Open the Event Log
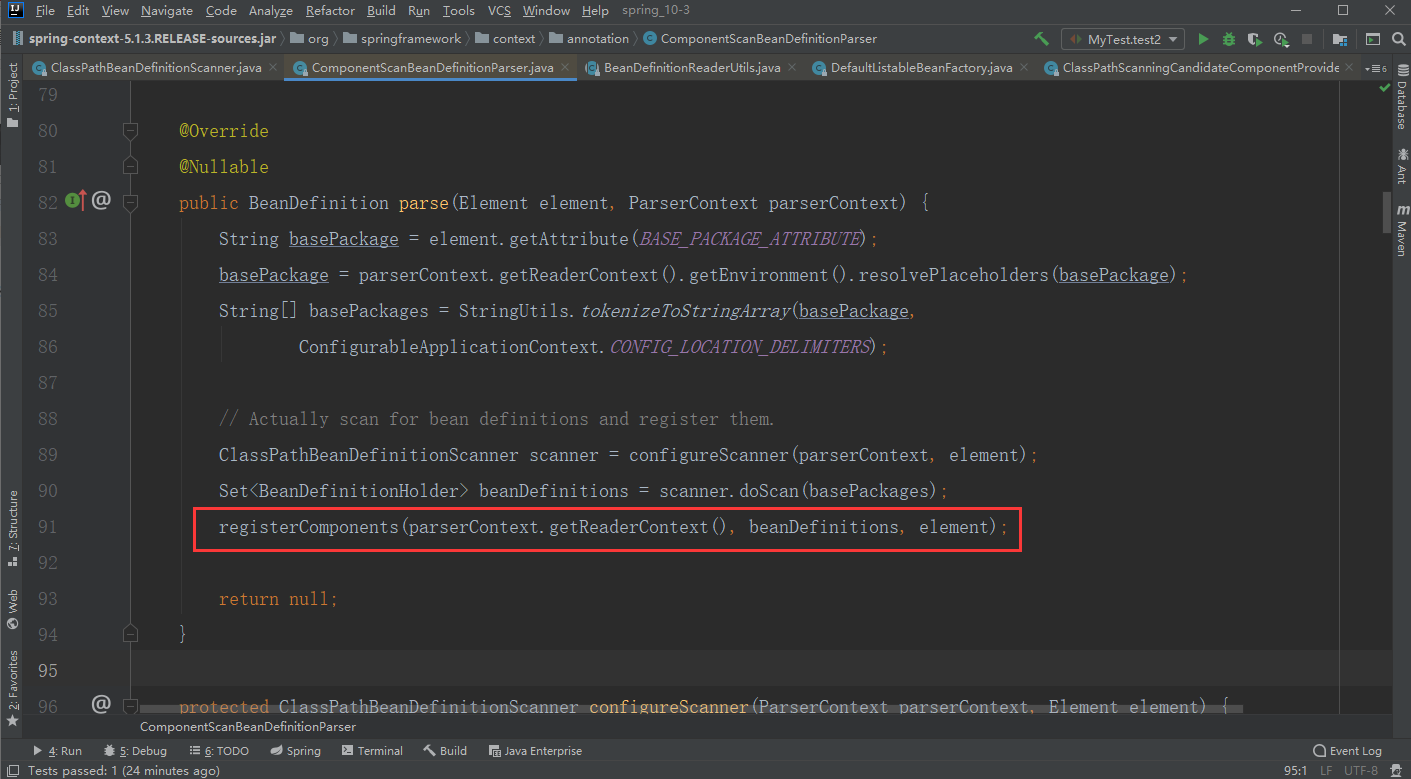Screen dimensions: 1411x779 1347,751
